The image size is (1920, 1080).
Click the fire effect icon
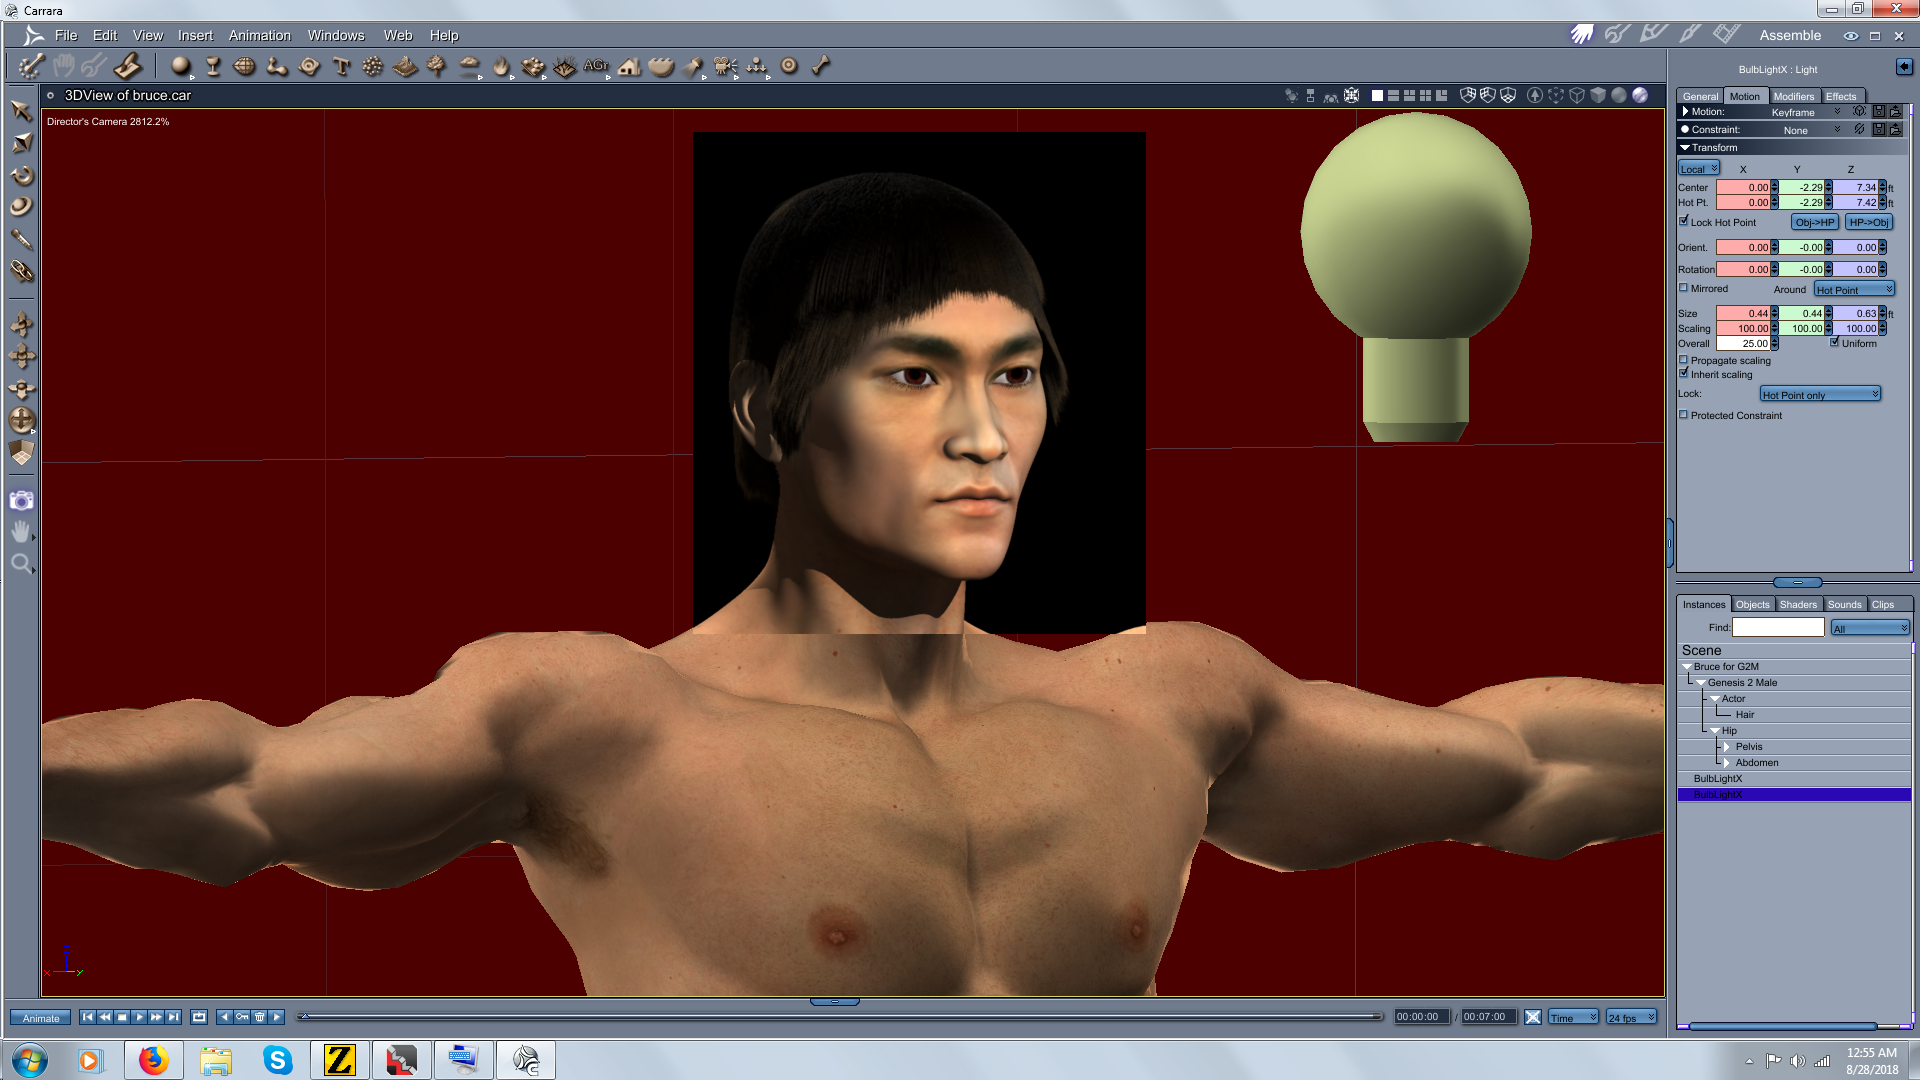coord(500,66)
